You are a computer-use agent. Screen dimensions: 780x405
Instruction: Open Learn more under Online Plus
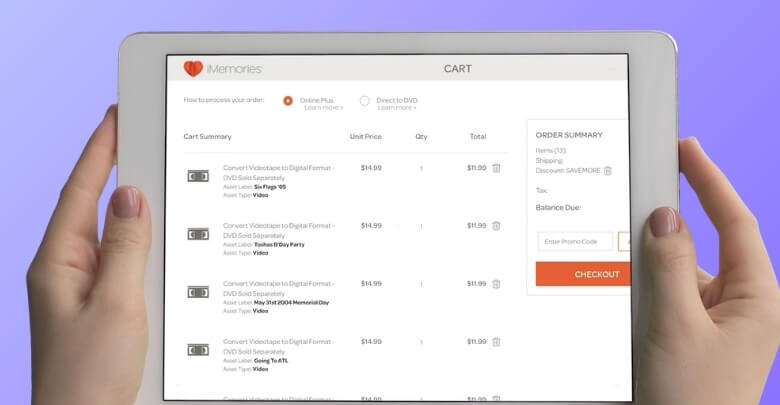click(323, 108)
